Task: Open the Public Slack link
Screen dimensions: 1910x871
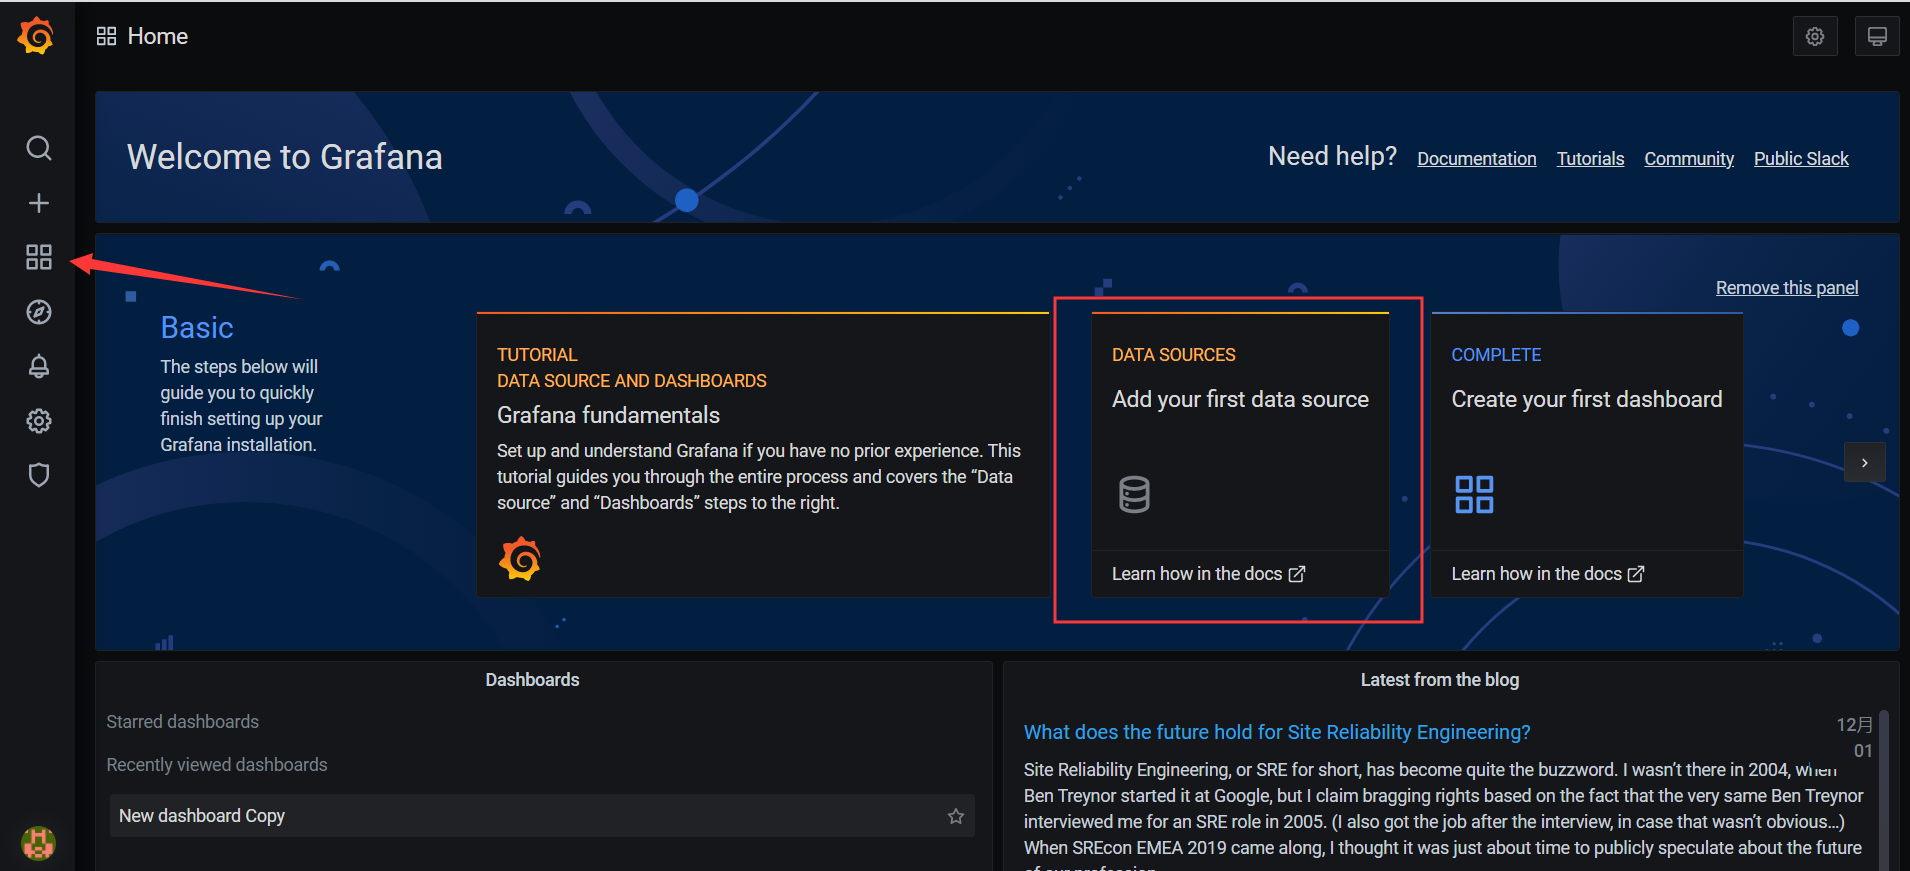Action: tap(1800, 159)
